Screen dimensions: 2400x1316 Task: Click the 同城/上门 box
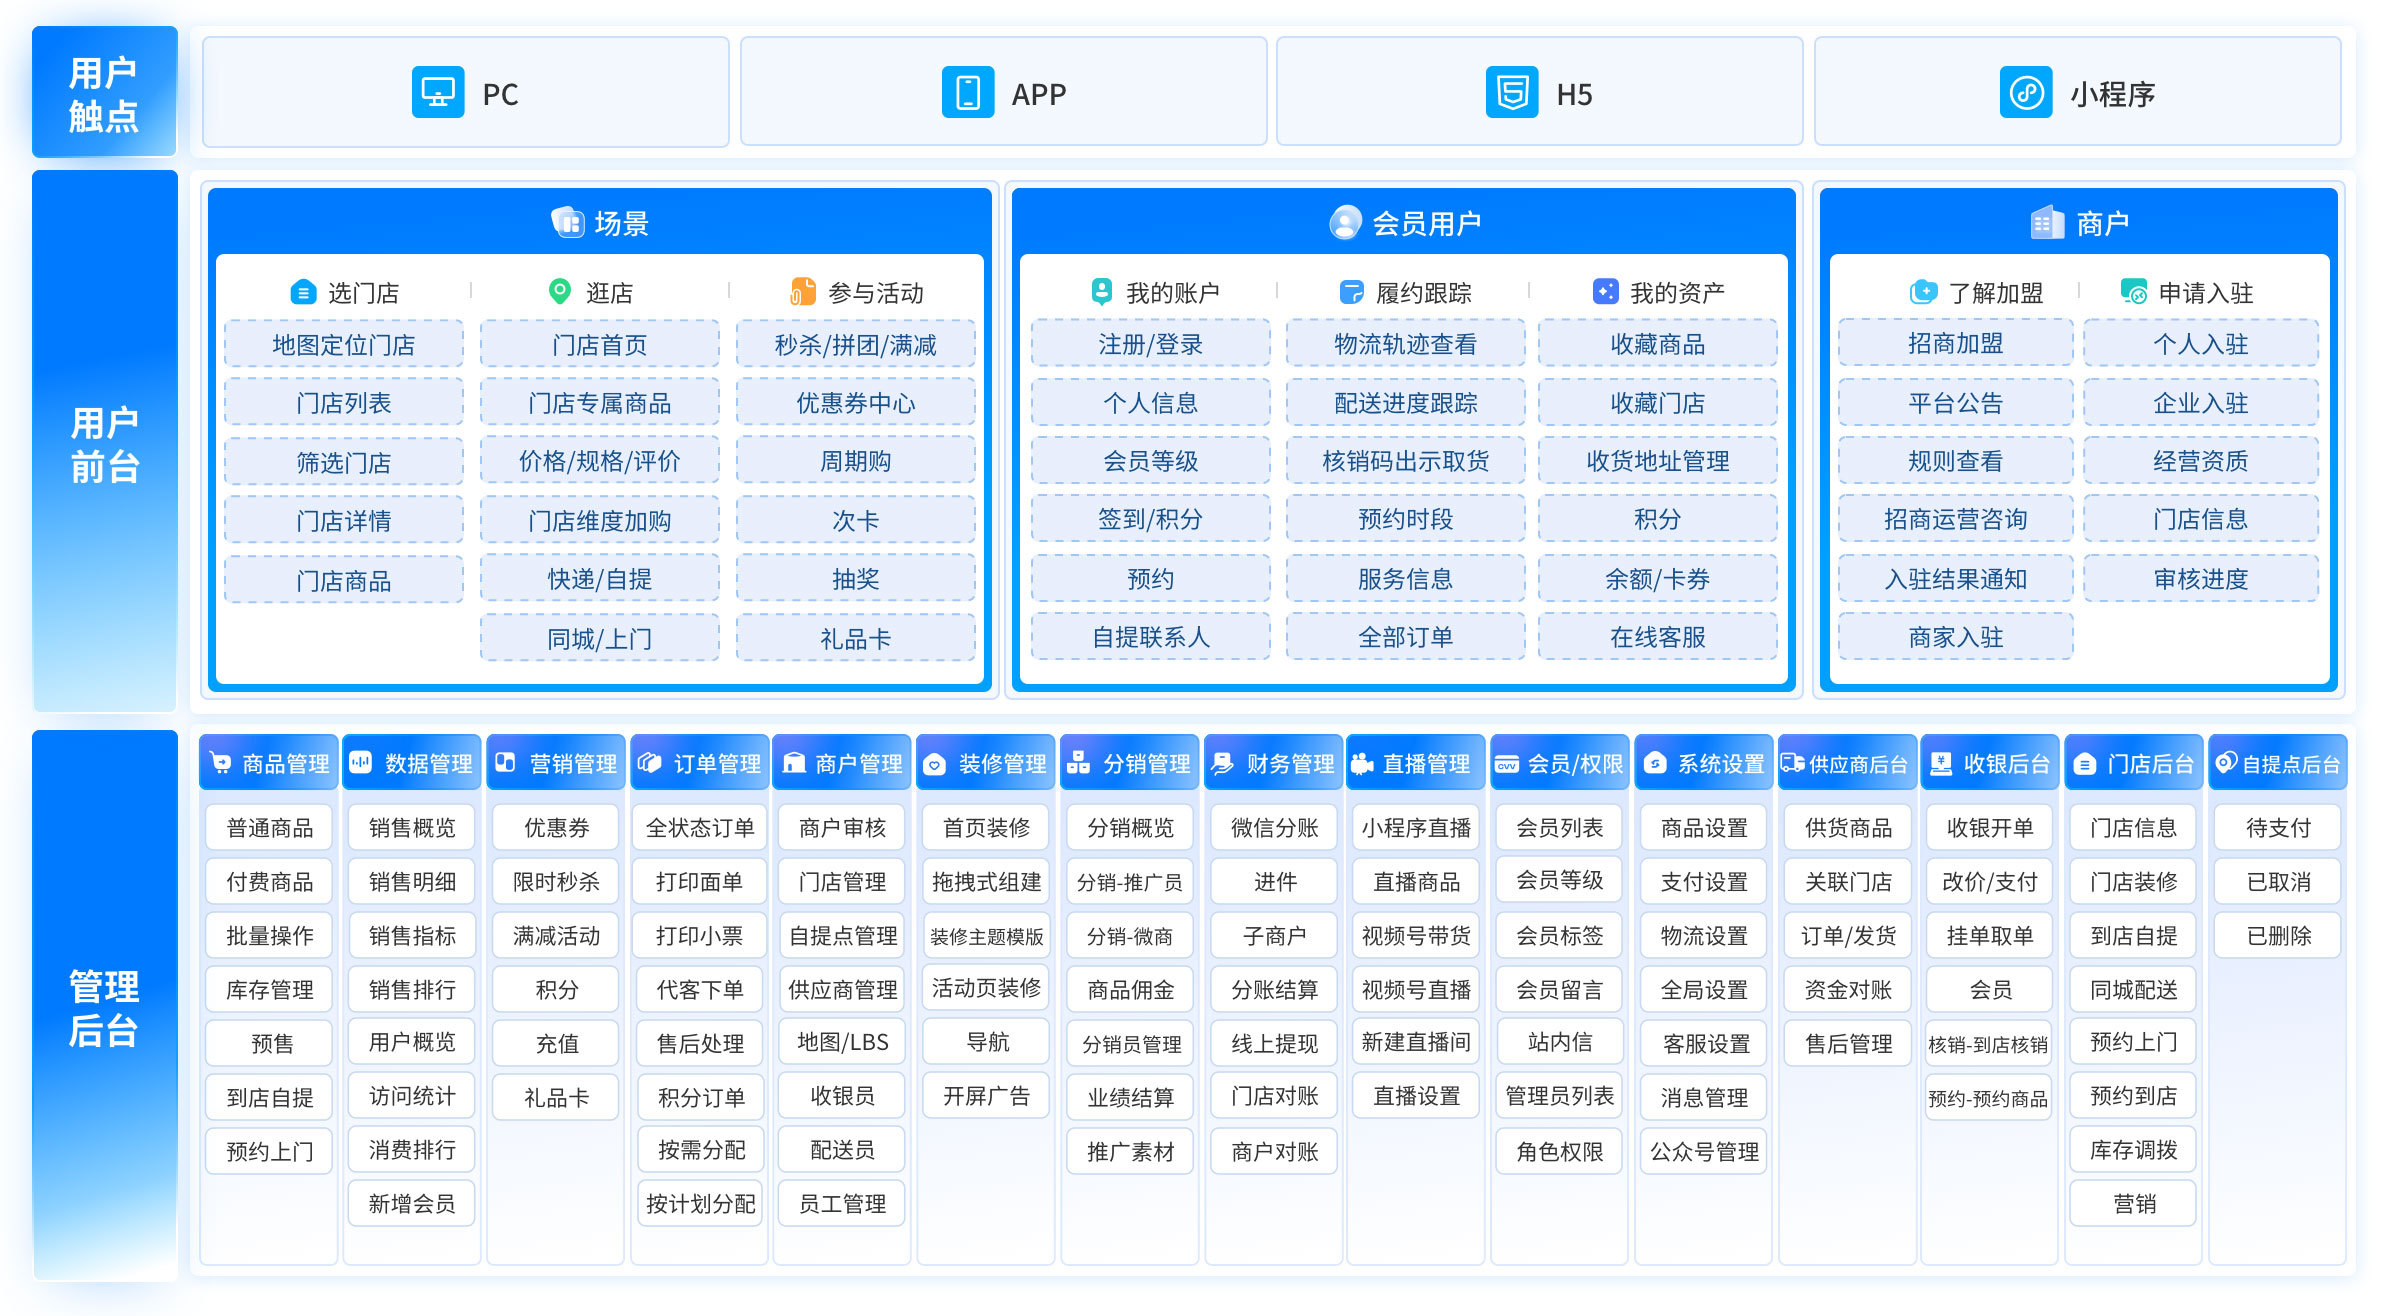pyautogui.click(x=600, y=637)
